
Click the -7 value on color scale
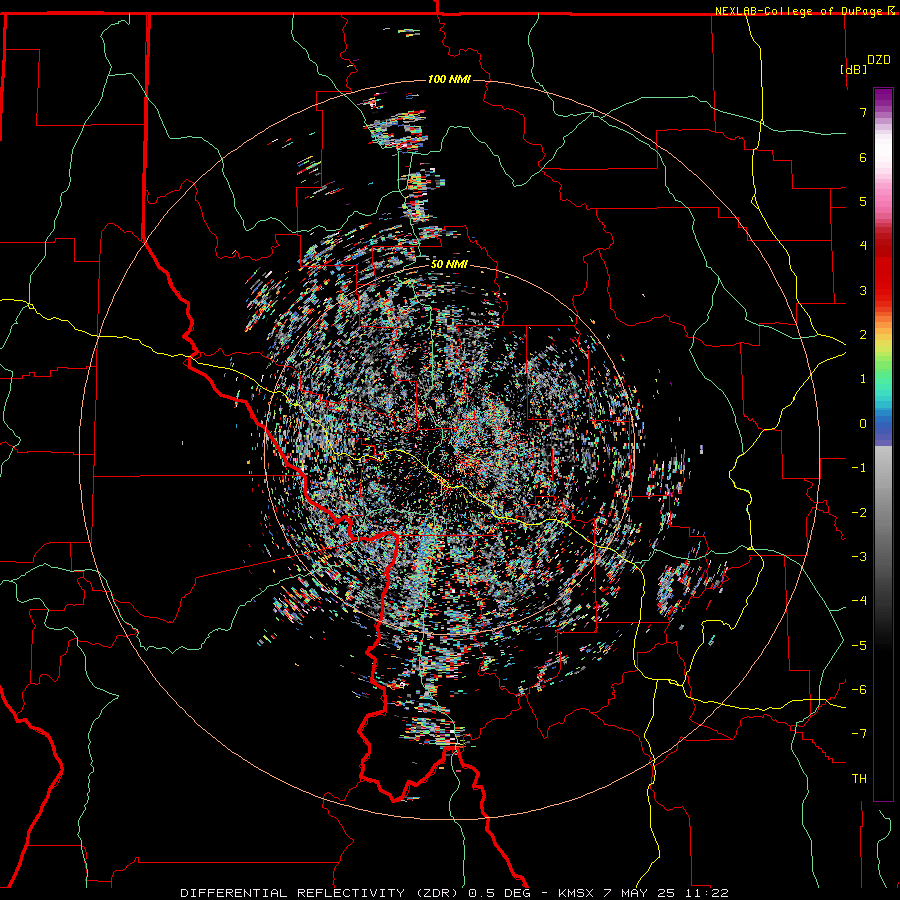(x=859, y=734)
